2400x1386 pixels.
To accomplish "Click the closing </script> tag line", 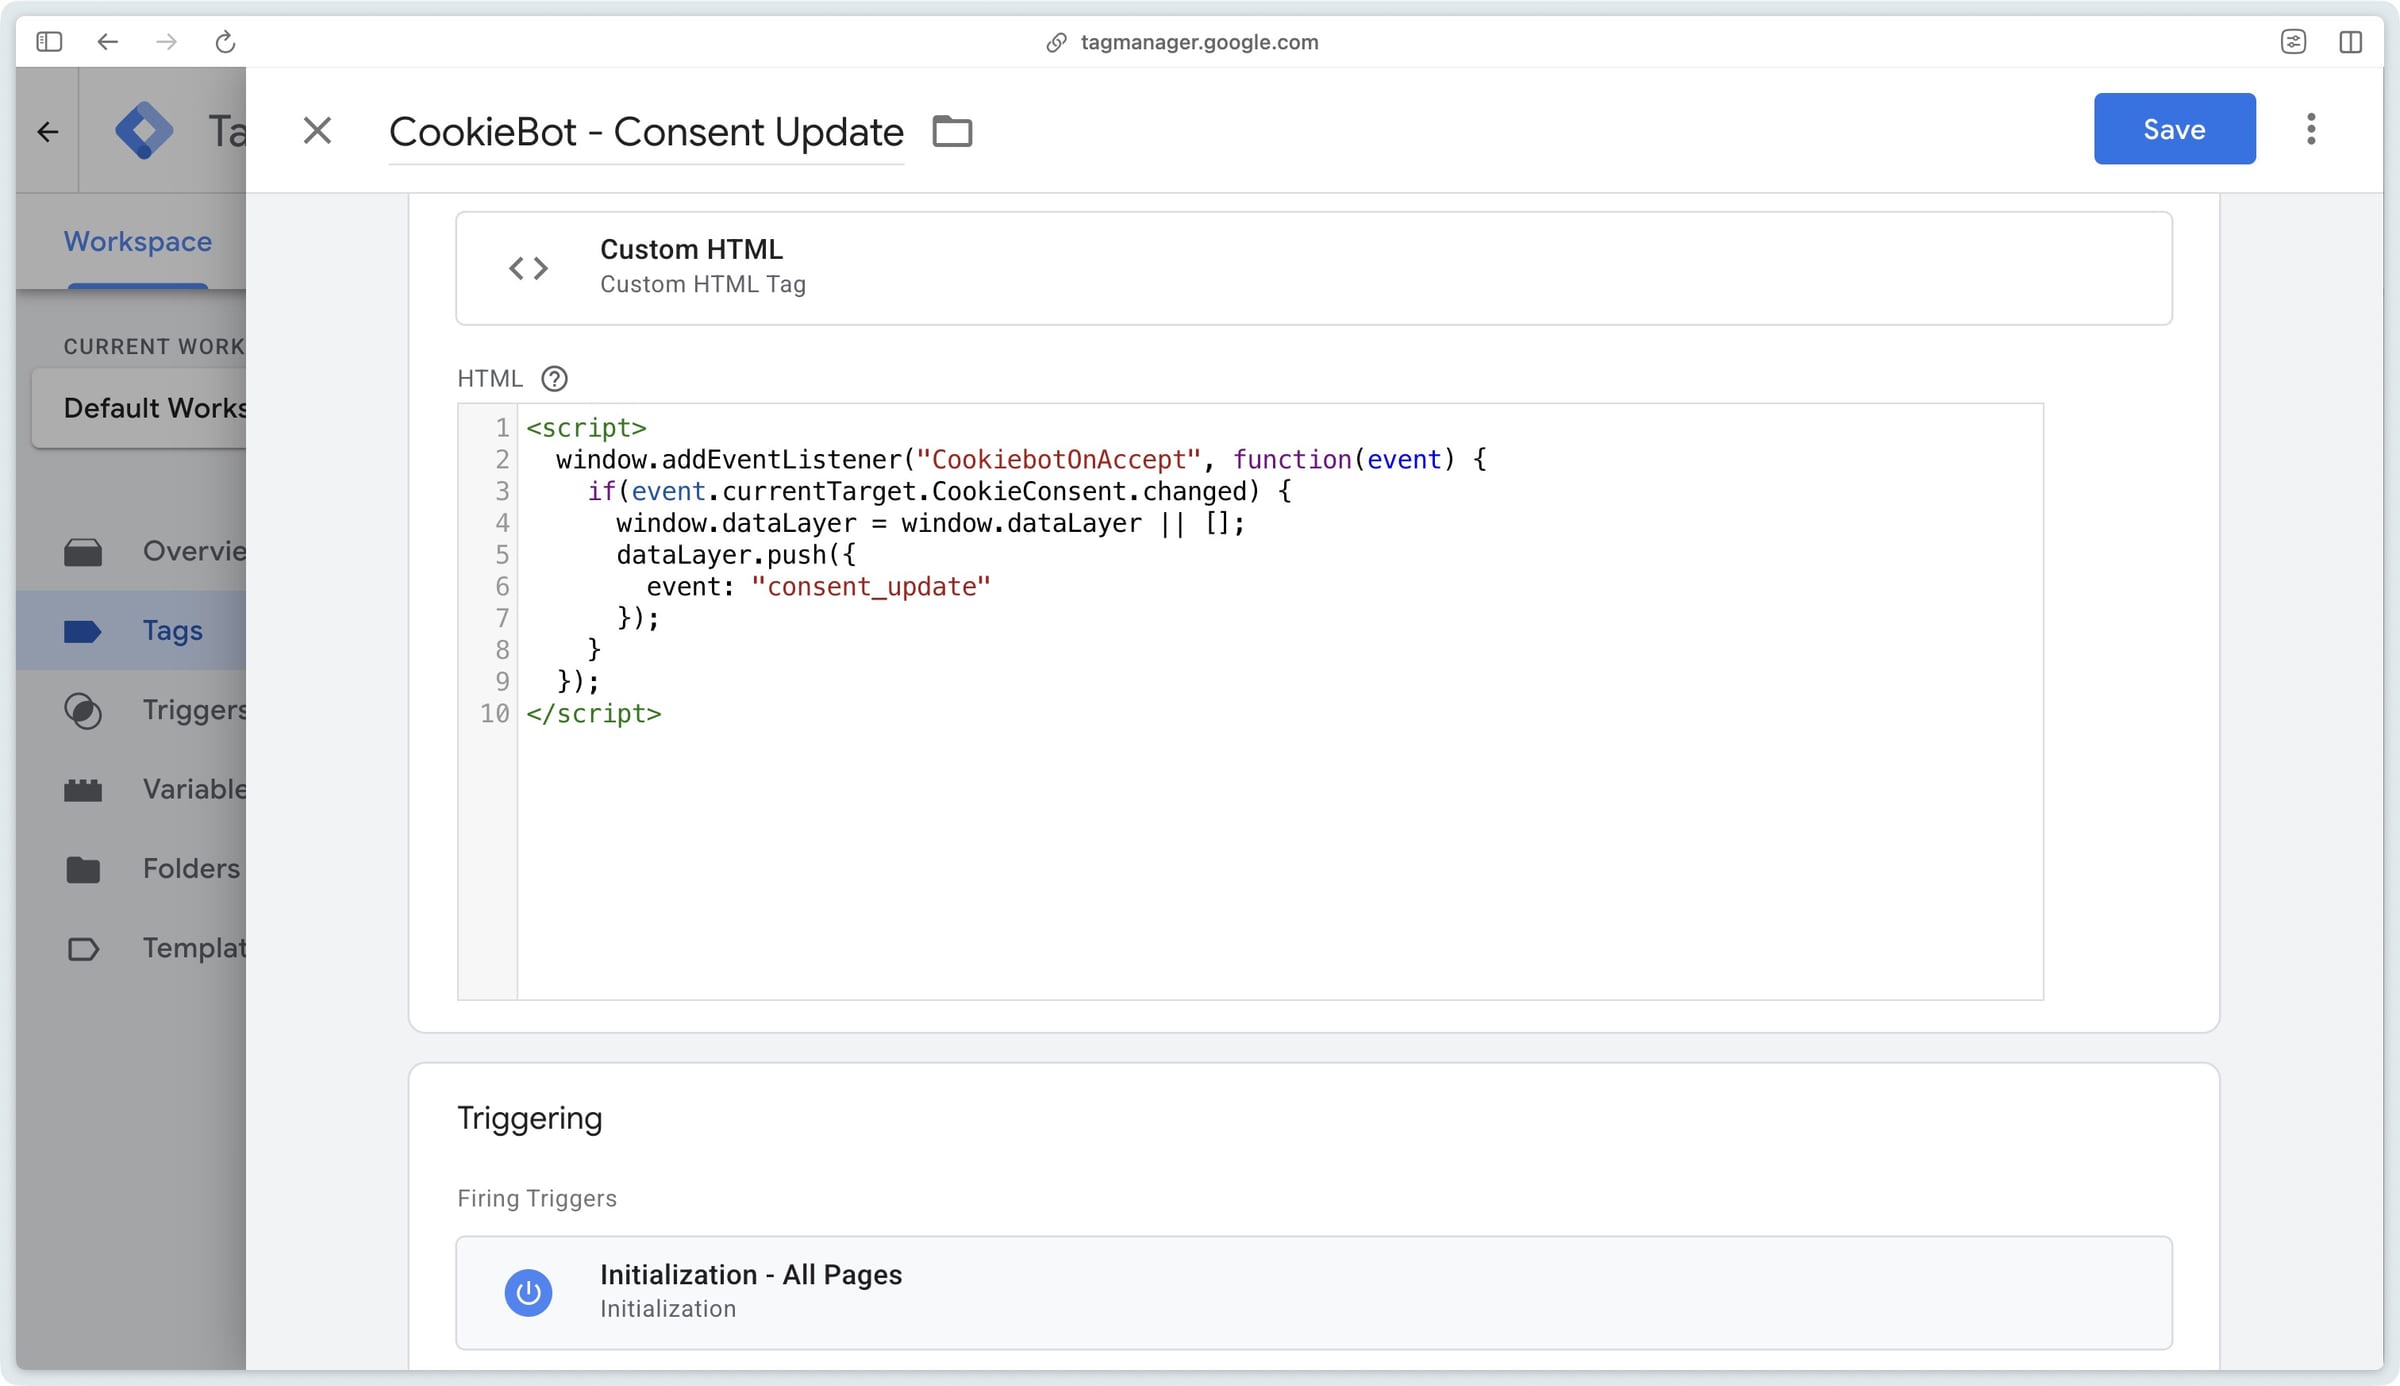I will [594, 714].
